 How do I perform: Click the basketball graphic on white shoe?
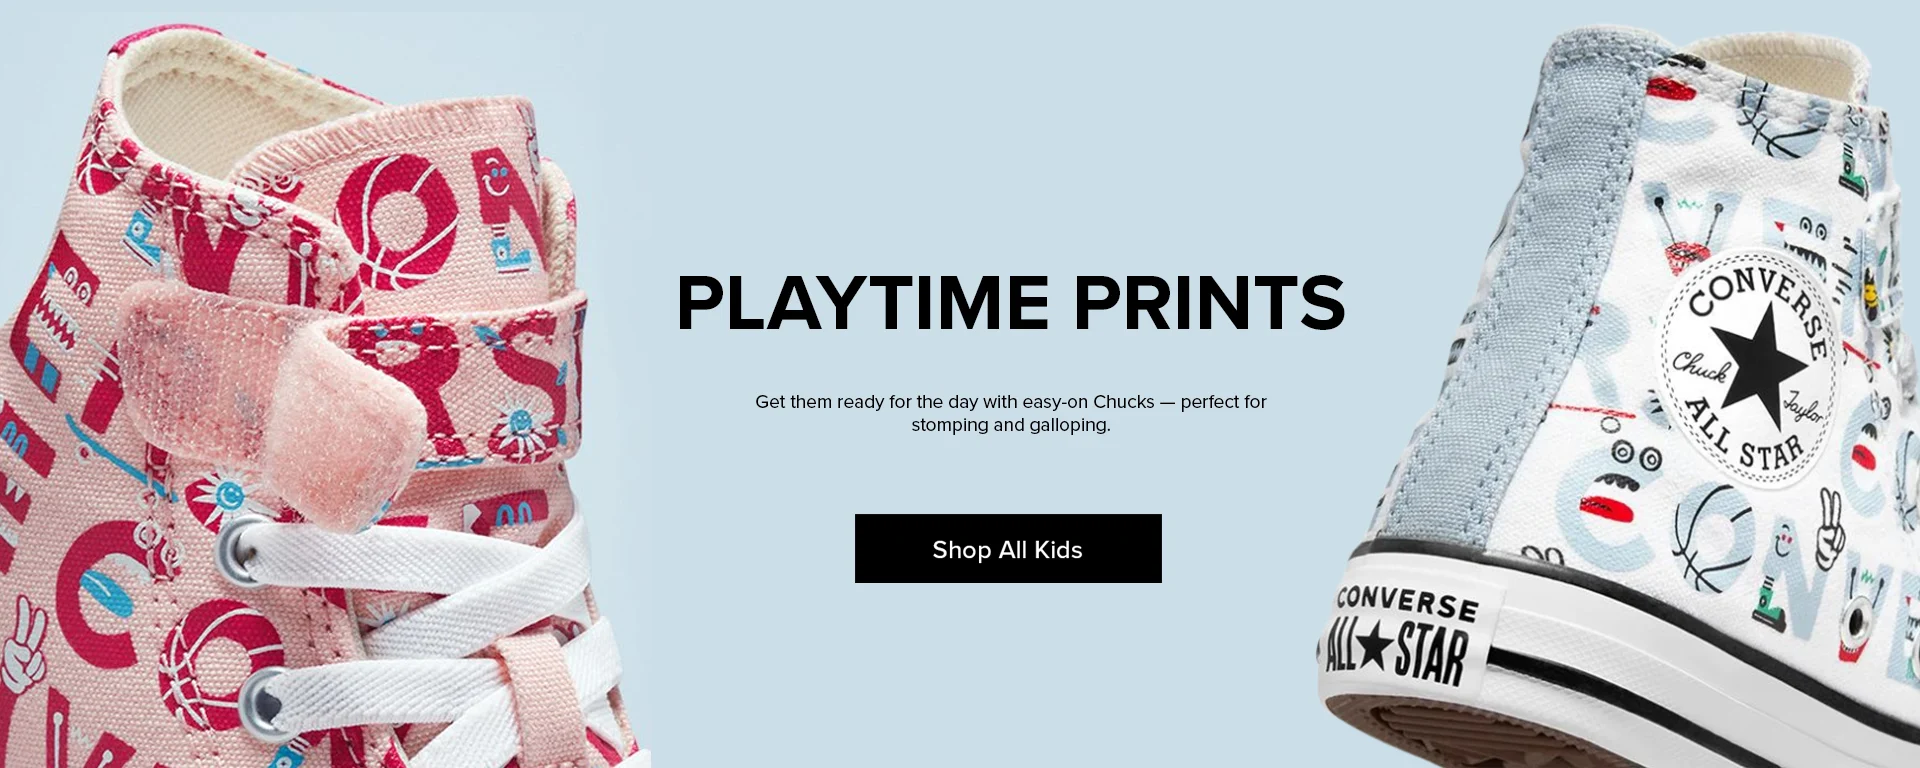tap(1712, 538)
